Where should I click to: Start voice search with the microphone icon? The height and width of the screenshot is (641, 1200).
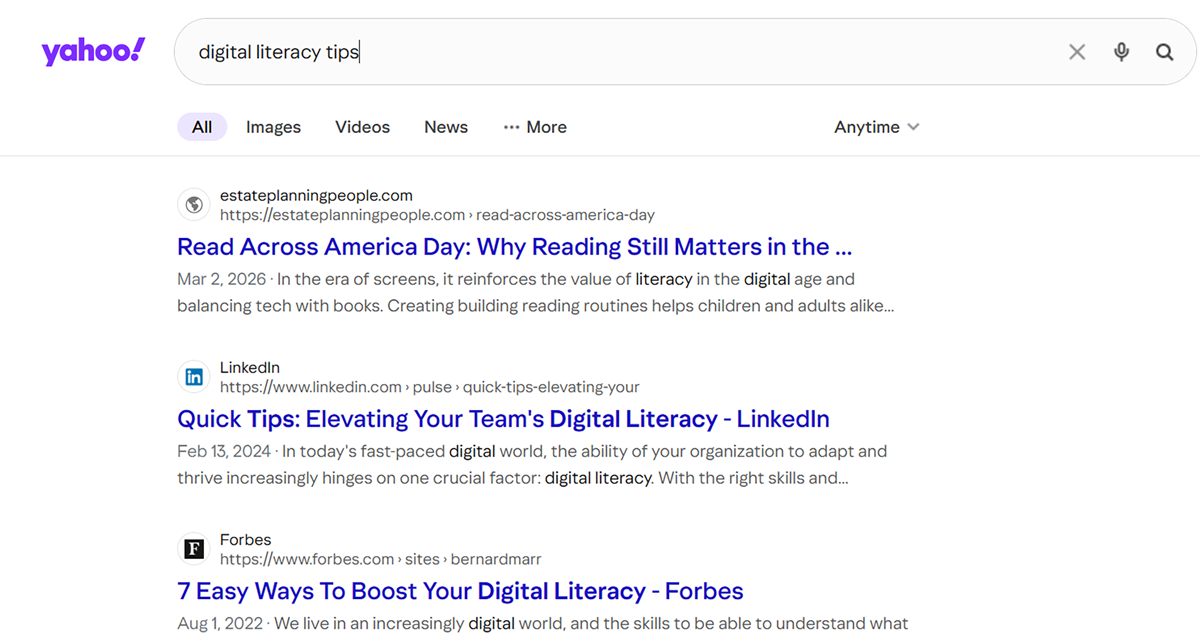click(1121, 52)
